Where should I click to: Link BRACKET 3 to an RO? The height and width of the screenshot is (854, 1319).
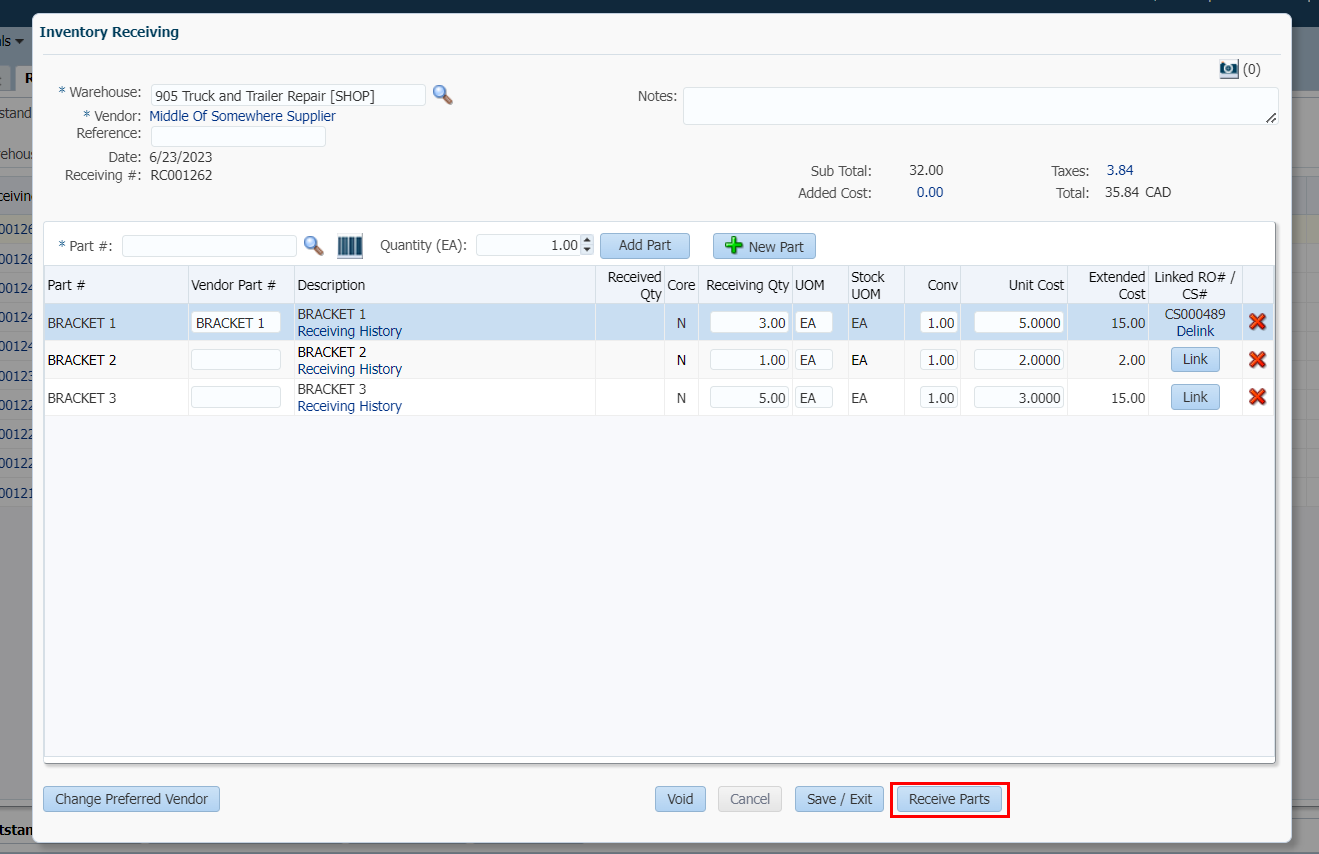(1195, 397)
